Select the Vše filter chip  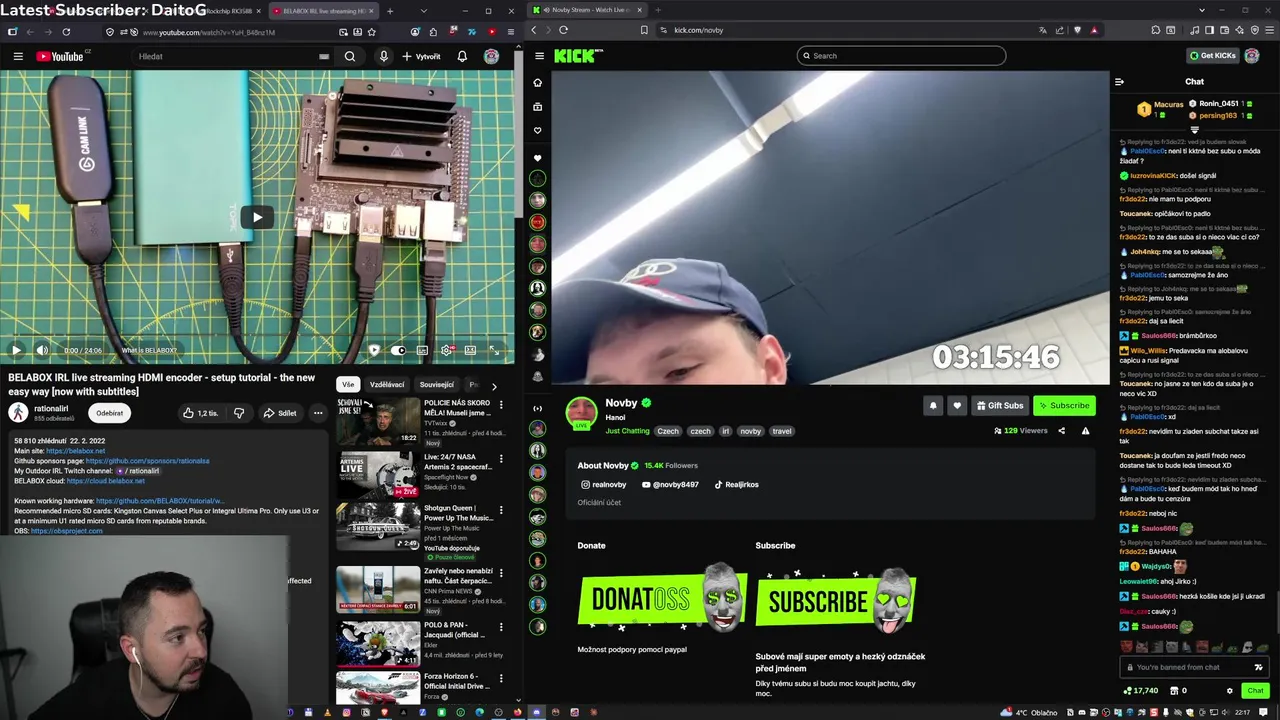tap(348, 385)
